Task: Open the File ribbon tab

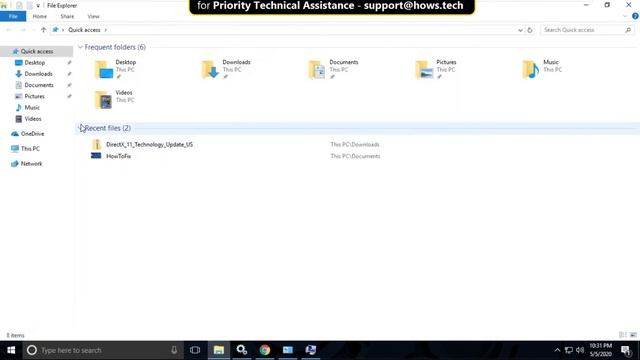Action: (13, 16)
